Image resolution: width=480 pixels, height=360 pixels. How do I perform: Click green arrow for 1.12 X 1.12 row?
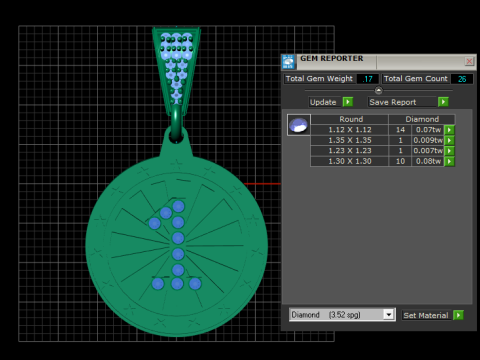[449, 130]
